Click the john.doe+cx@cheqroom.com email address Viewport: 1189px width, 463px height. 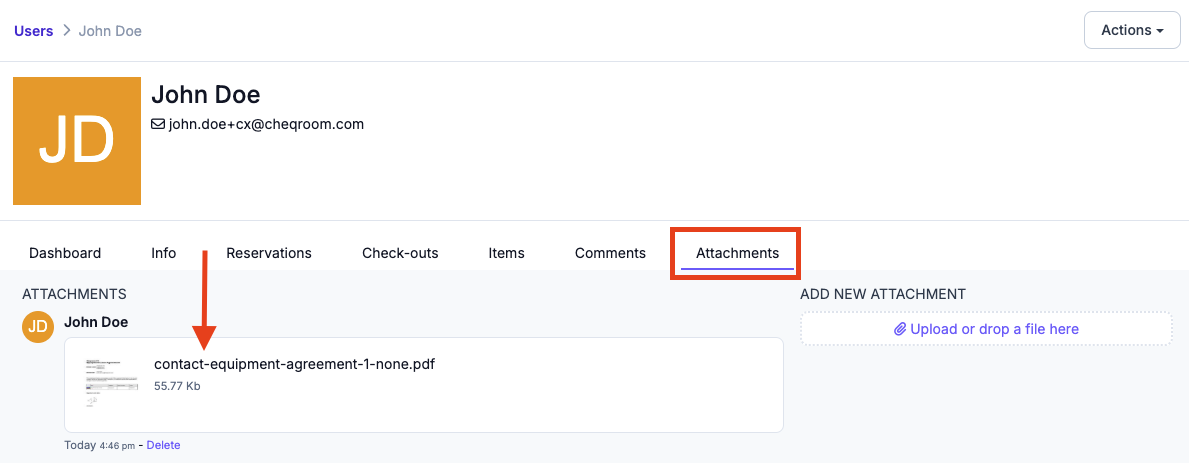point(266,124)
